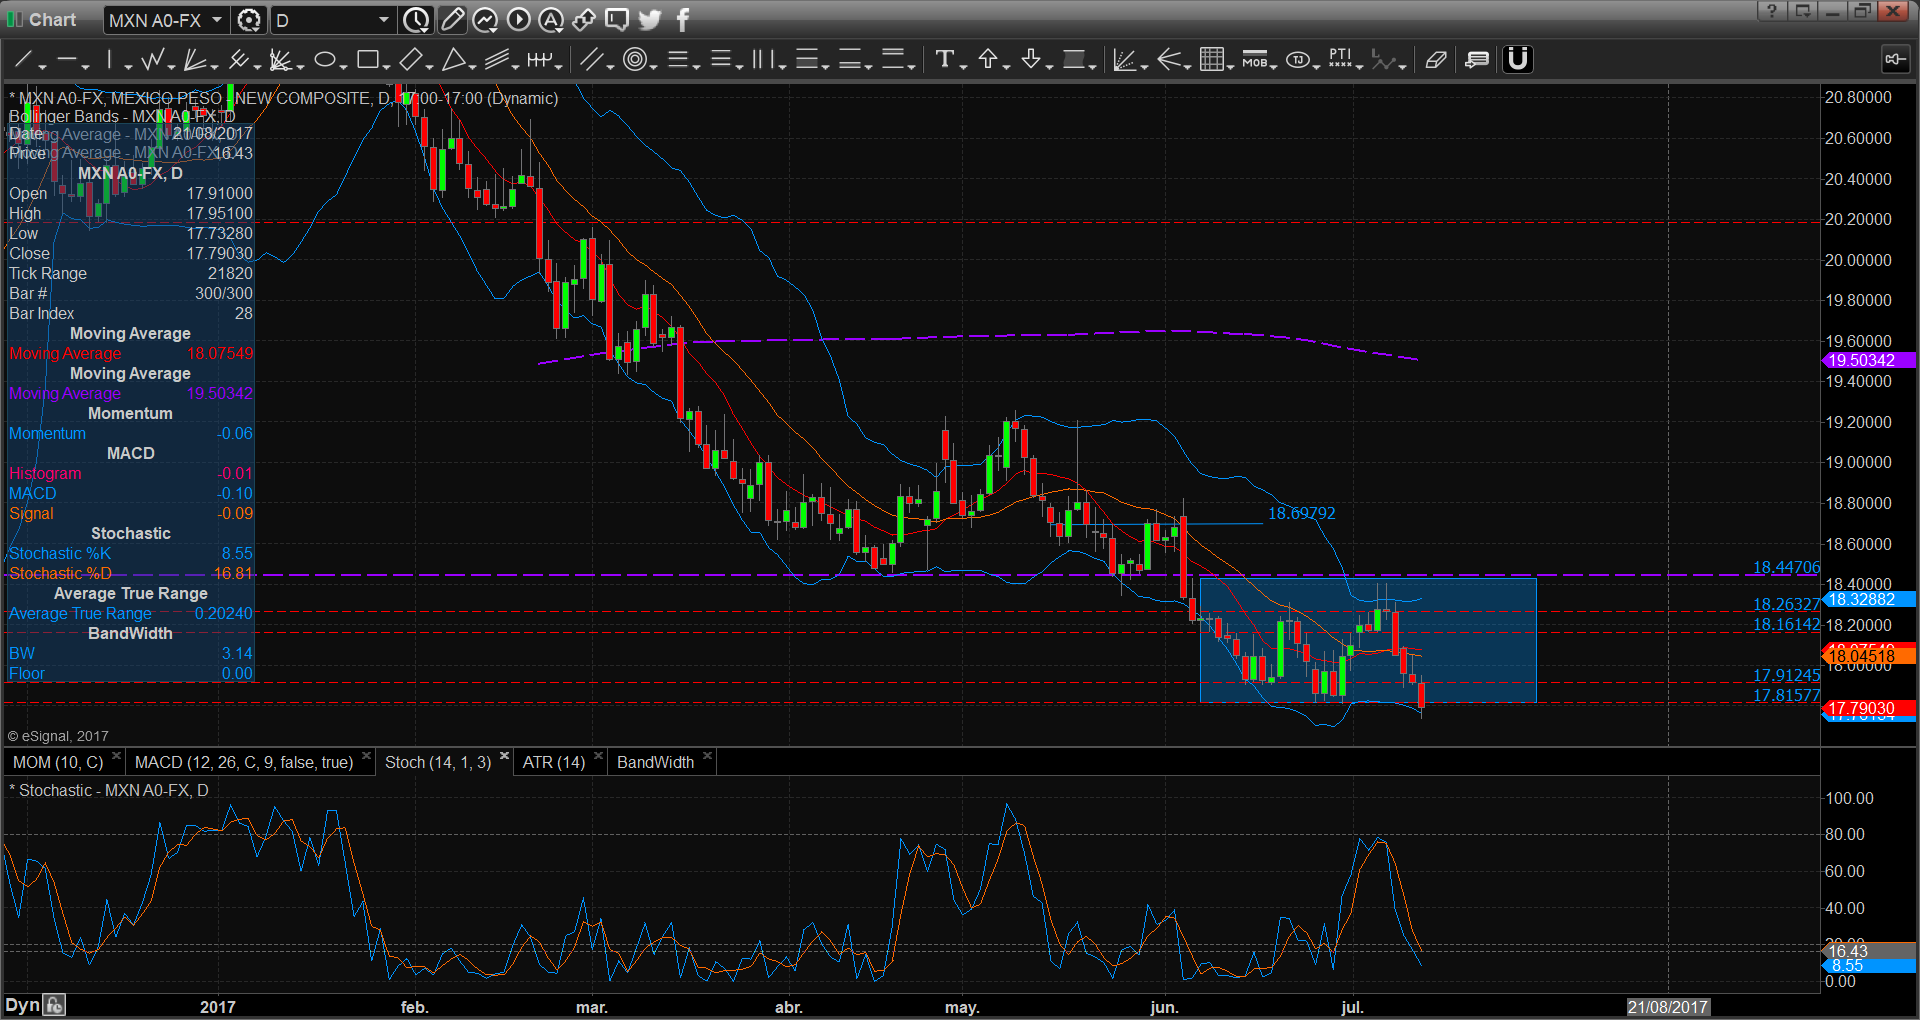Click the window layout options button

point(1803,11)
